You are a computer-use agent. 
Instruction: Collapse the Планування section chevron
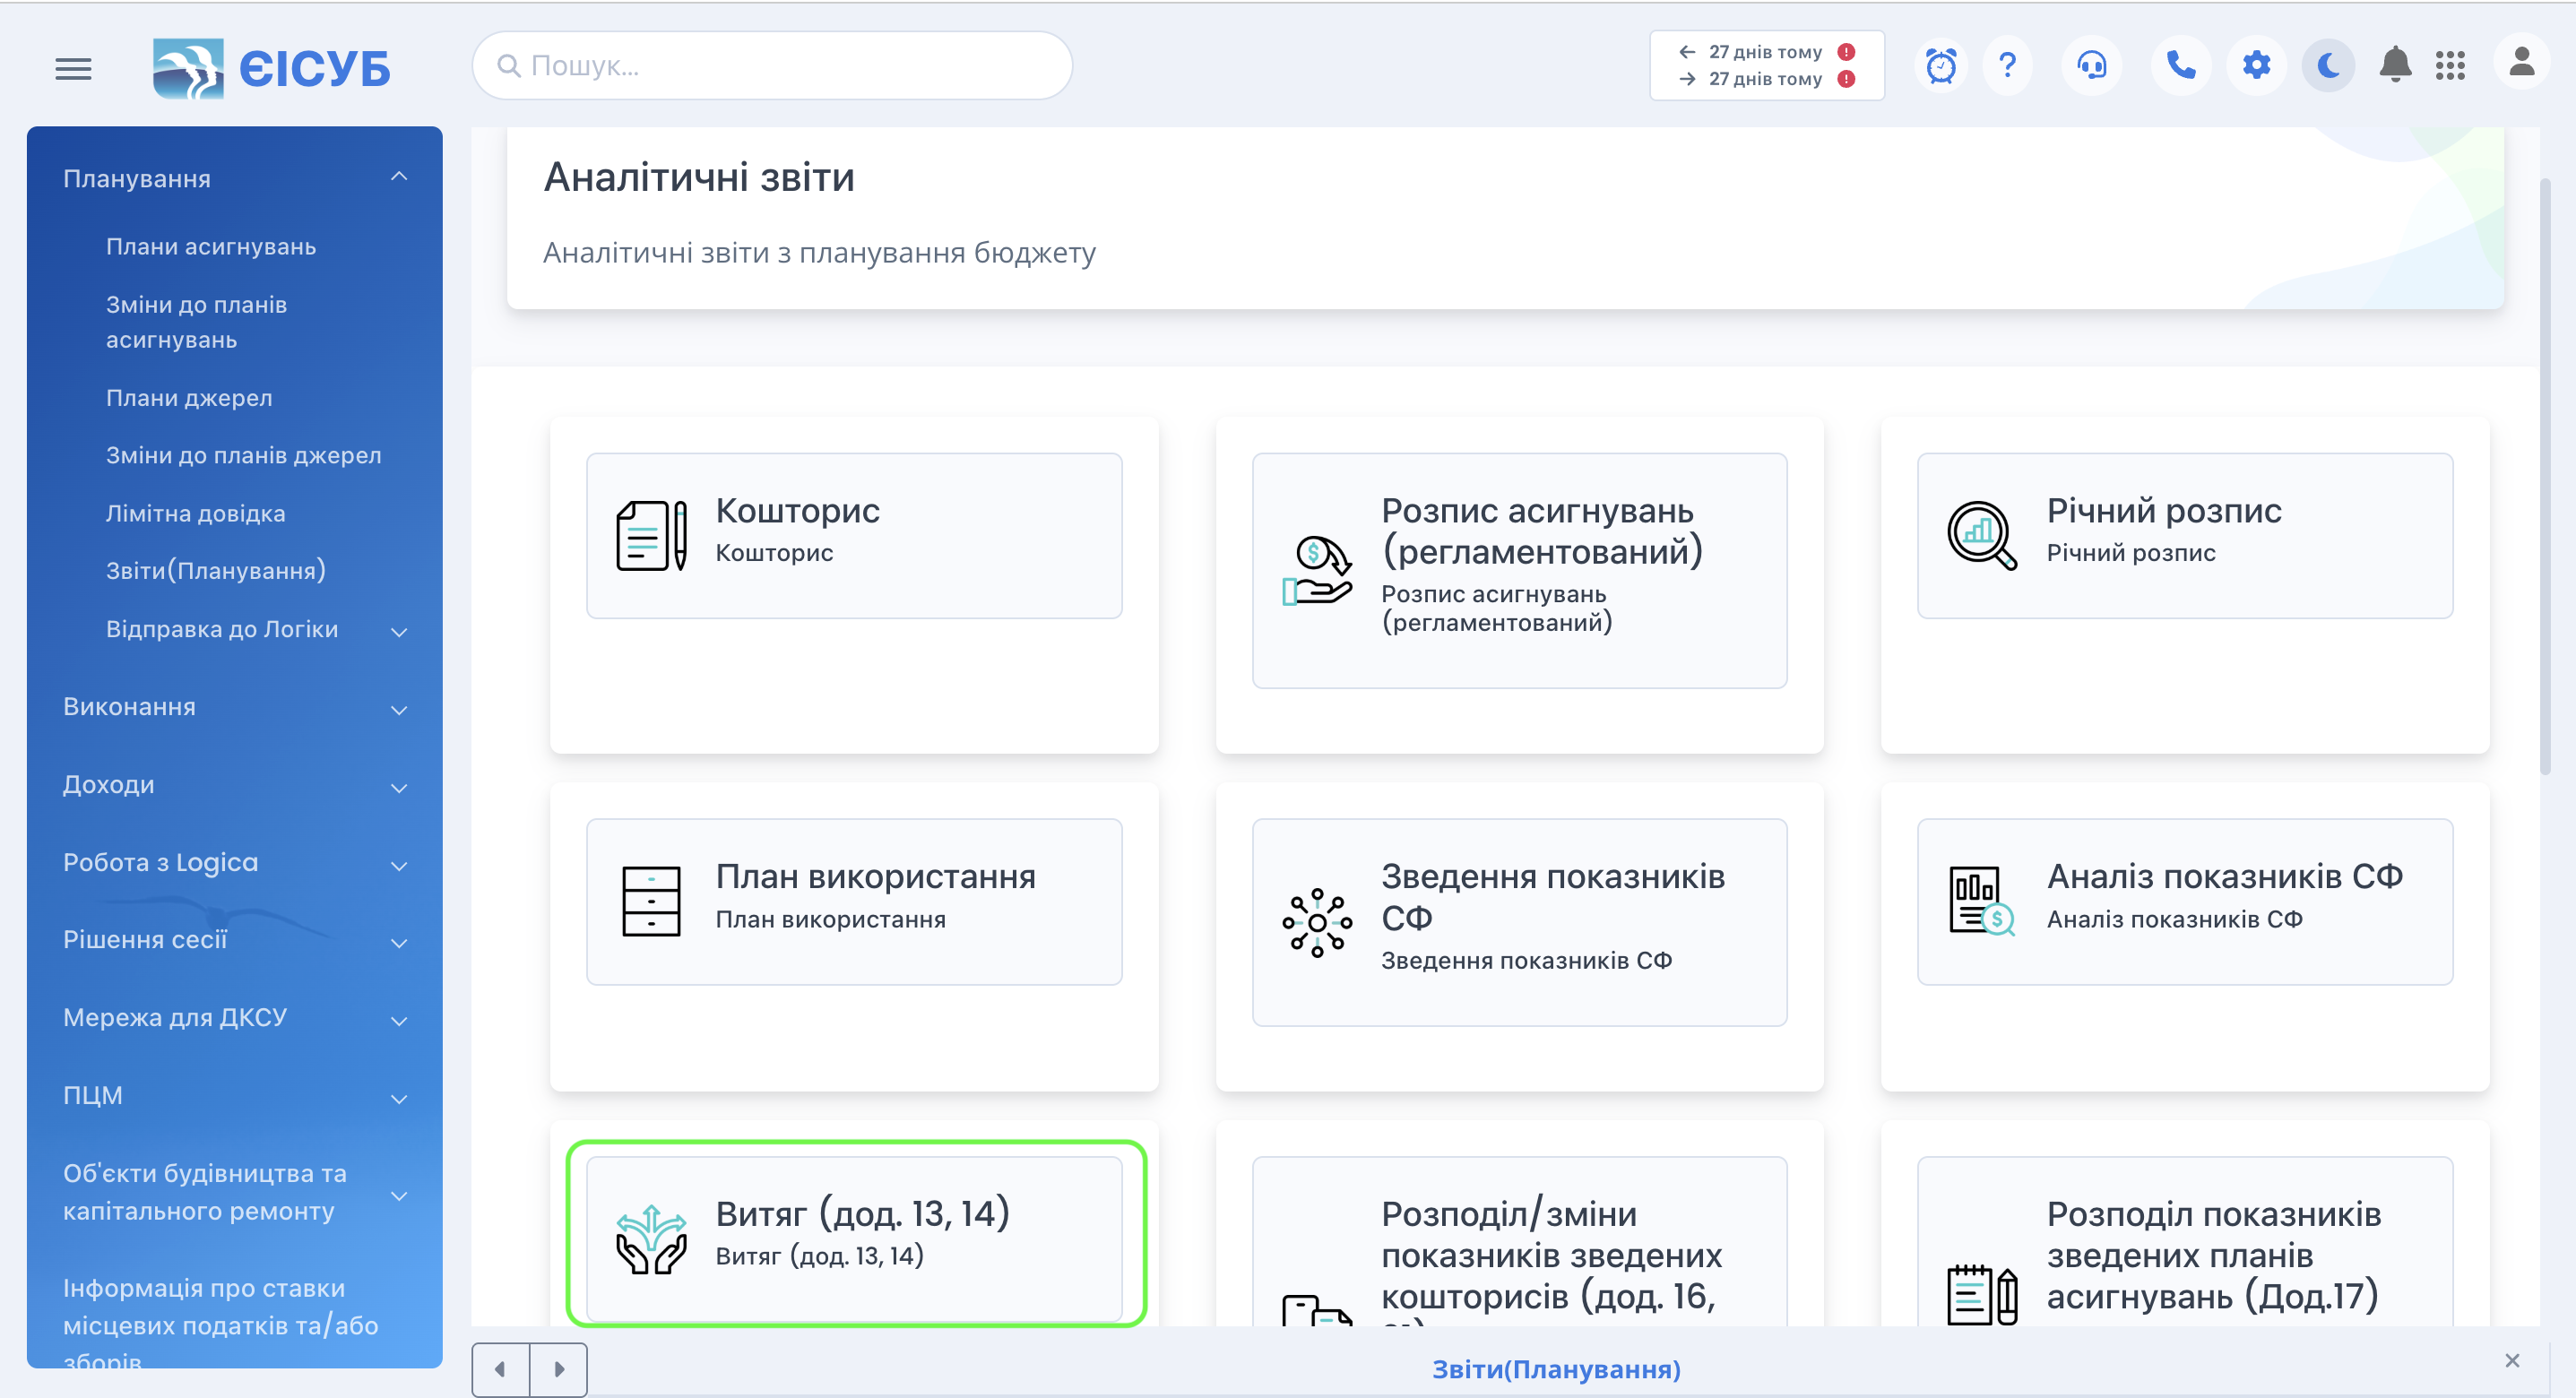(399, 177)
